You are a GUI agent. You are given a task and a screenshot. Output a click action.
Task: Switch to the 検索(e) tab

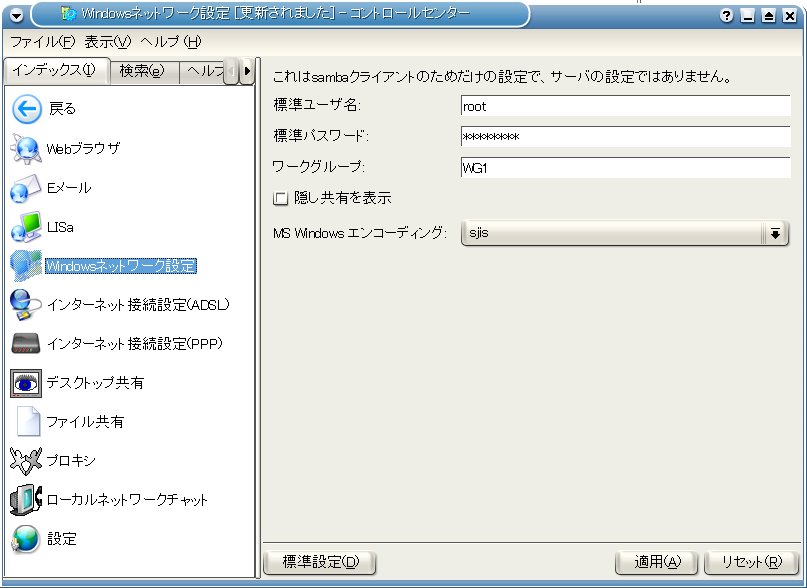pyautogui.click(x=144, y=71)
